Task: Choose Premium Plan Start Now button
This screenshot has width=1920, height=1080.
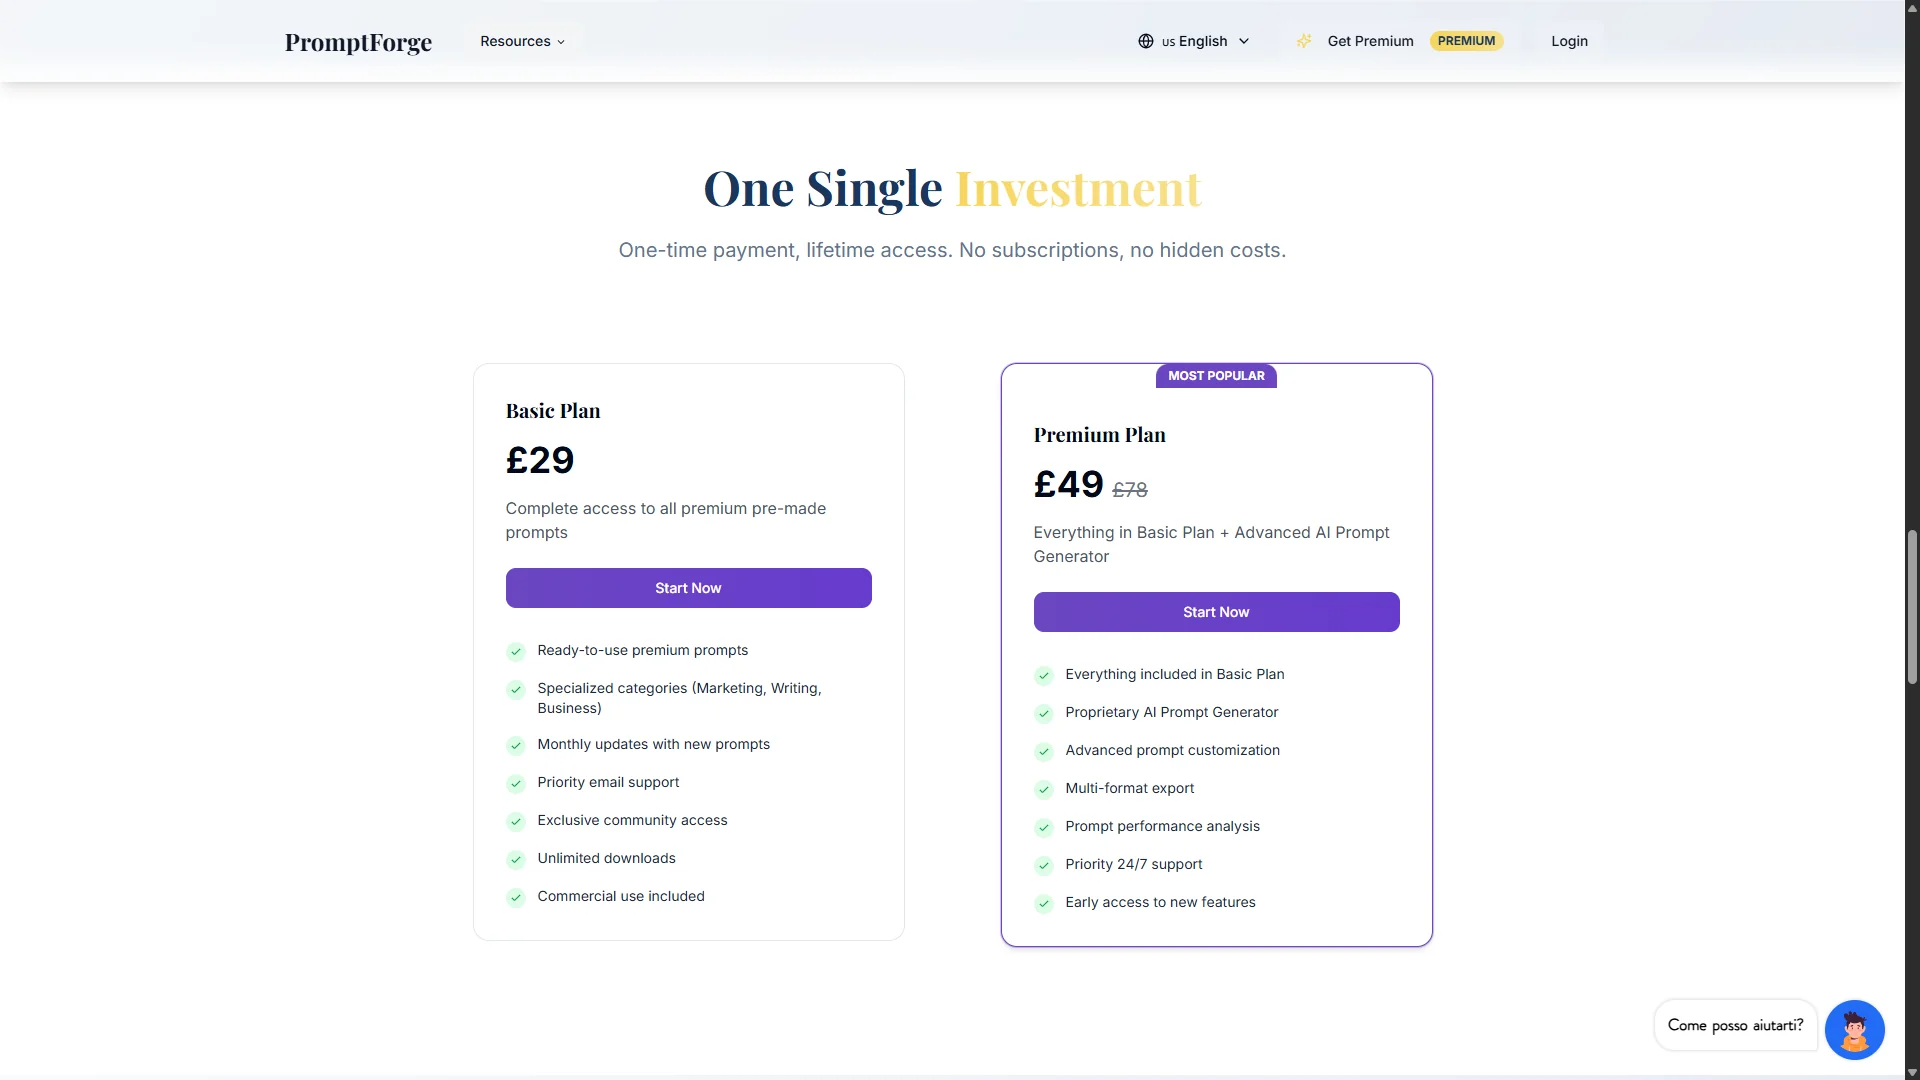Action: tap(1216, 612)
